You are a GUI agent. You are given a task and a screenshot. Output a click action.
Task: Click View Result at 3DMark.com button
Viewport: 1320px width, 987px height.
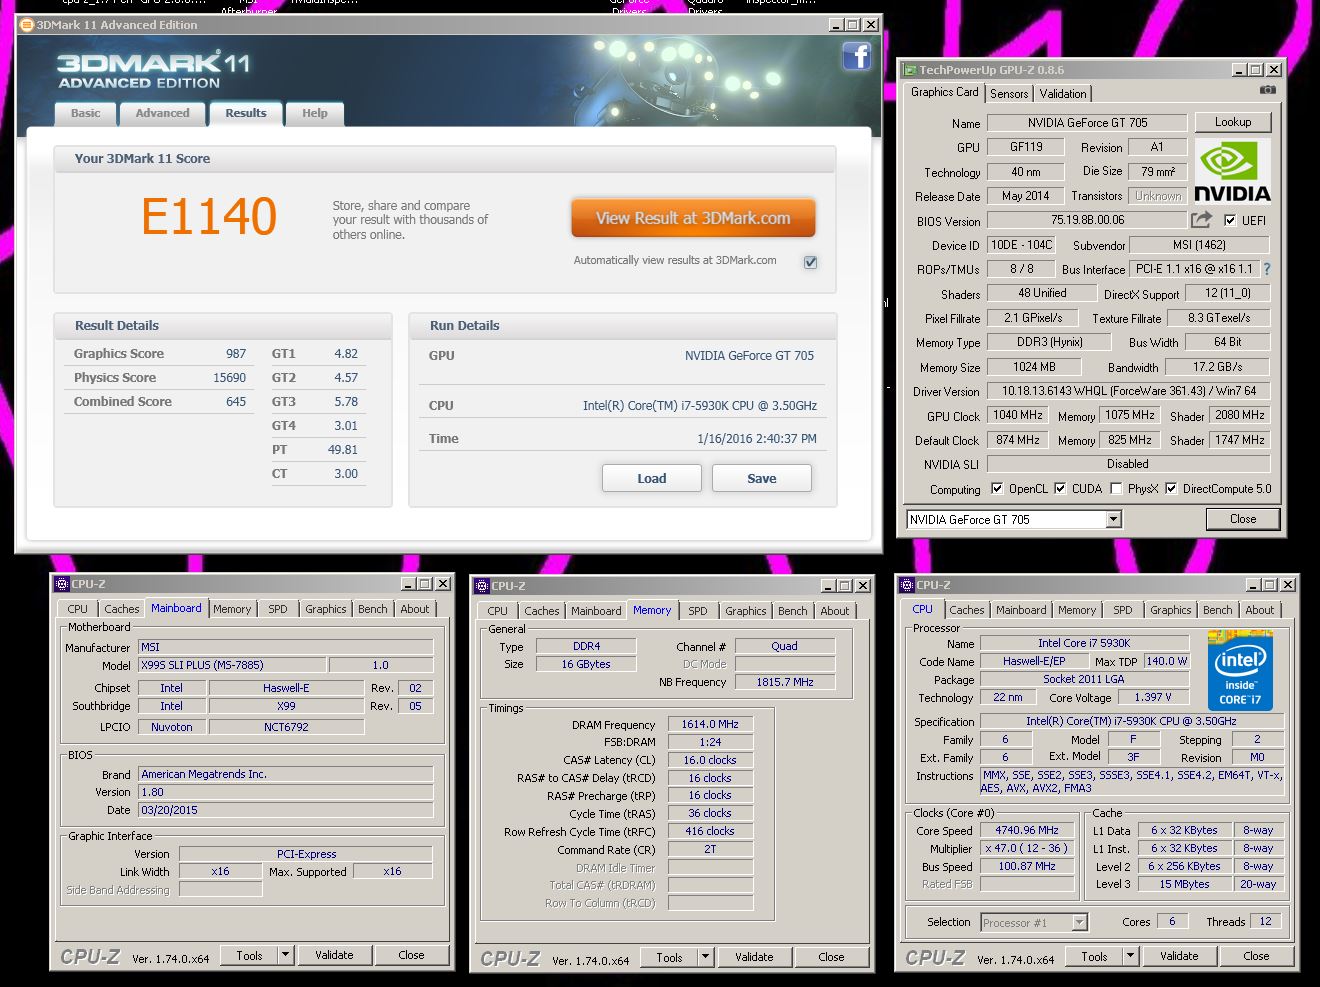pos(694,218)
